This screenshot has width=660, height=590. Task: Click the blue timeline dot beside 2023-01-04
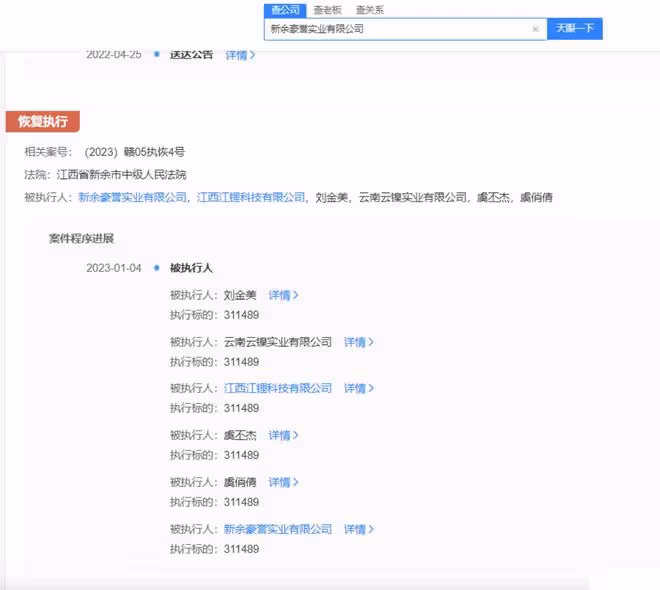tap(157, 268)
